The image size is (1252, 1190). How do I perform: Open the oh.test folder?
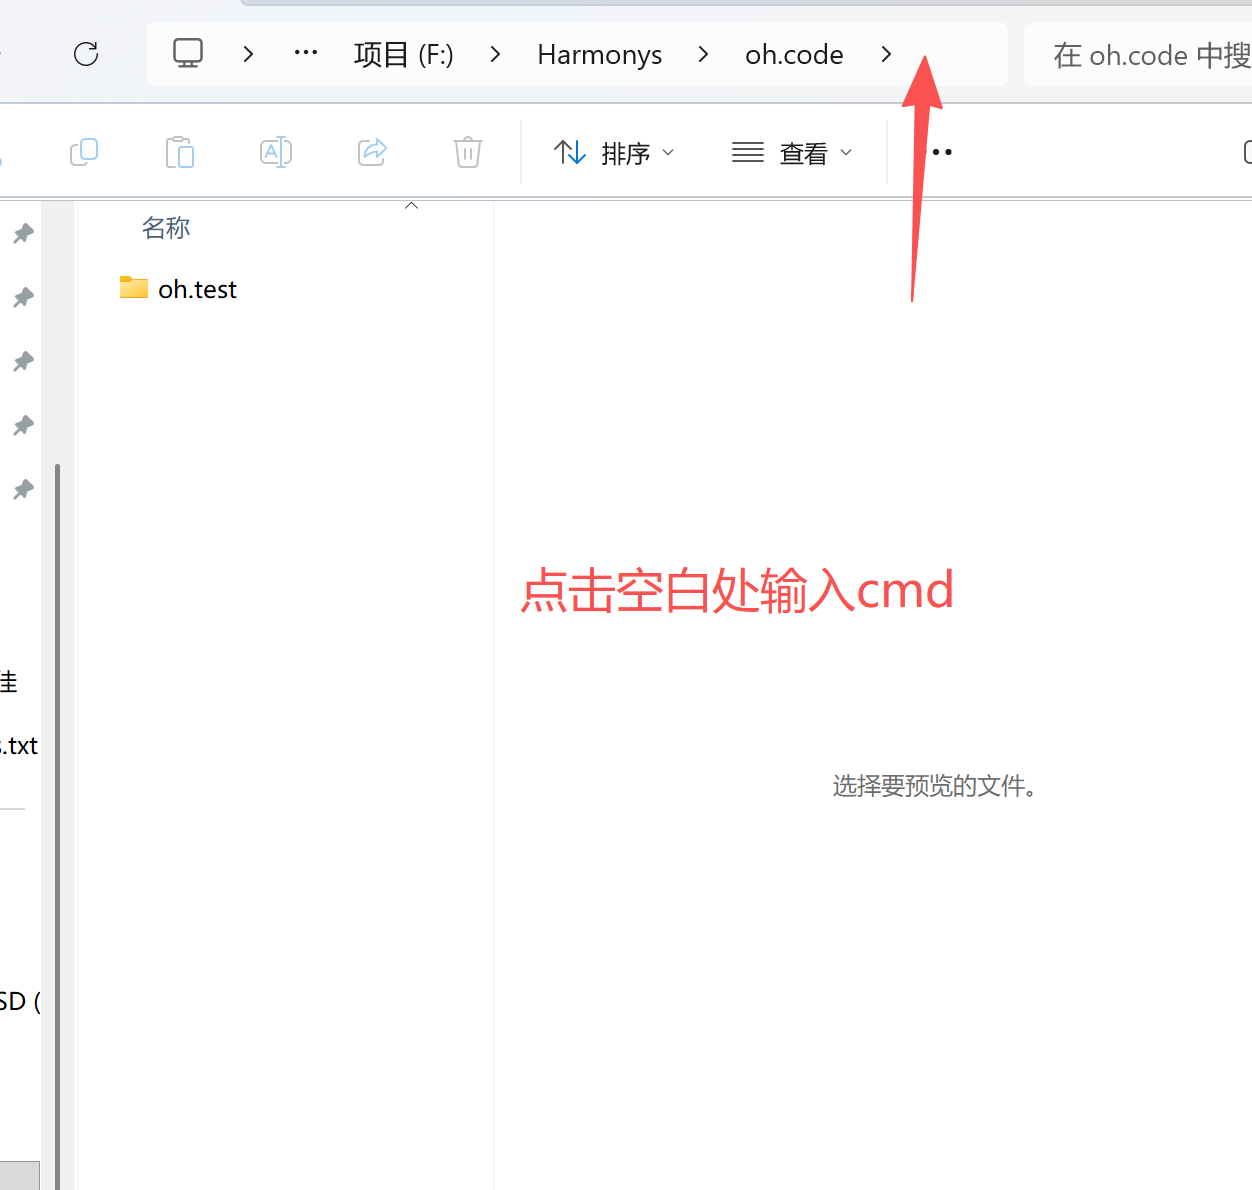(196, 288)
